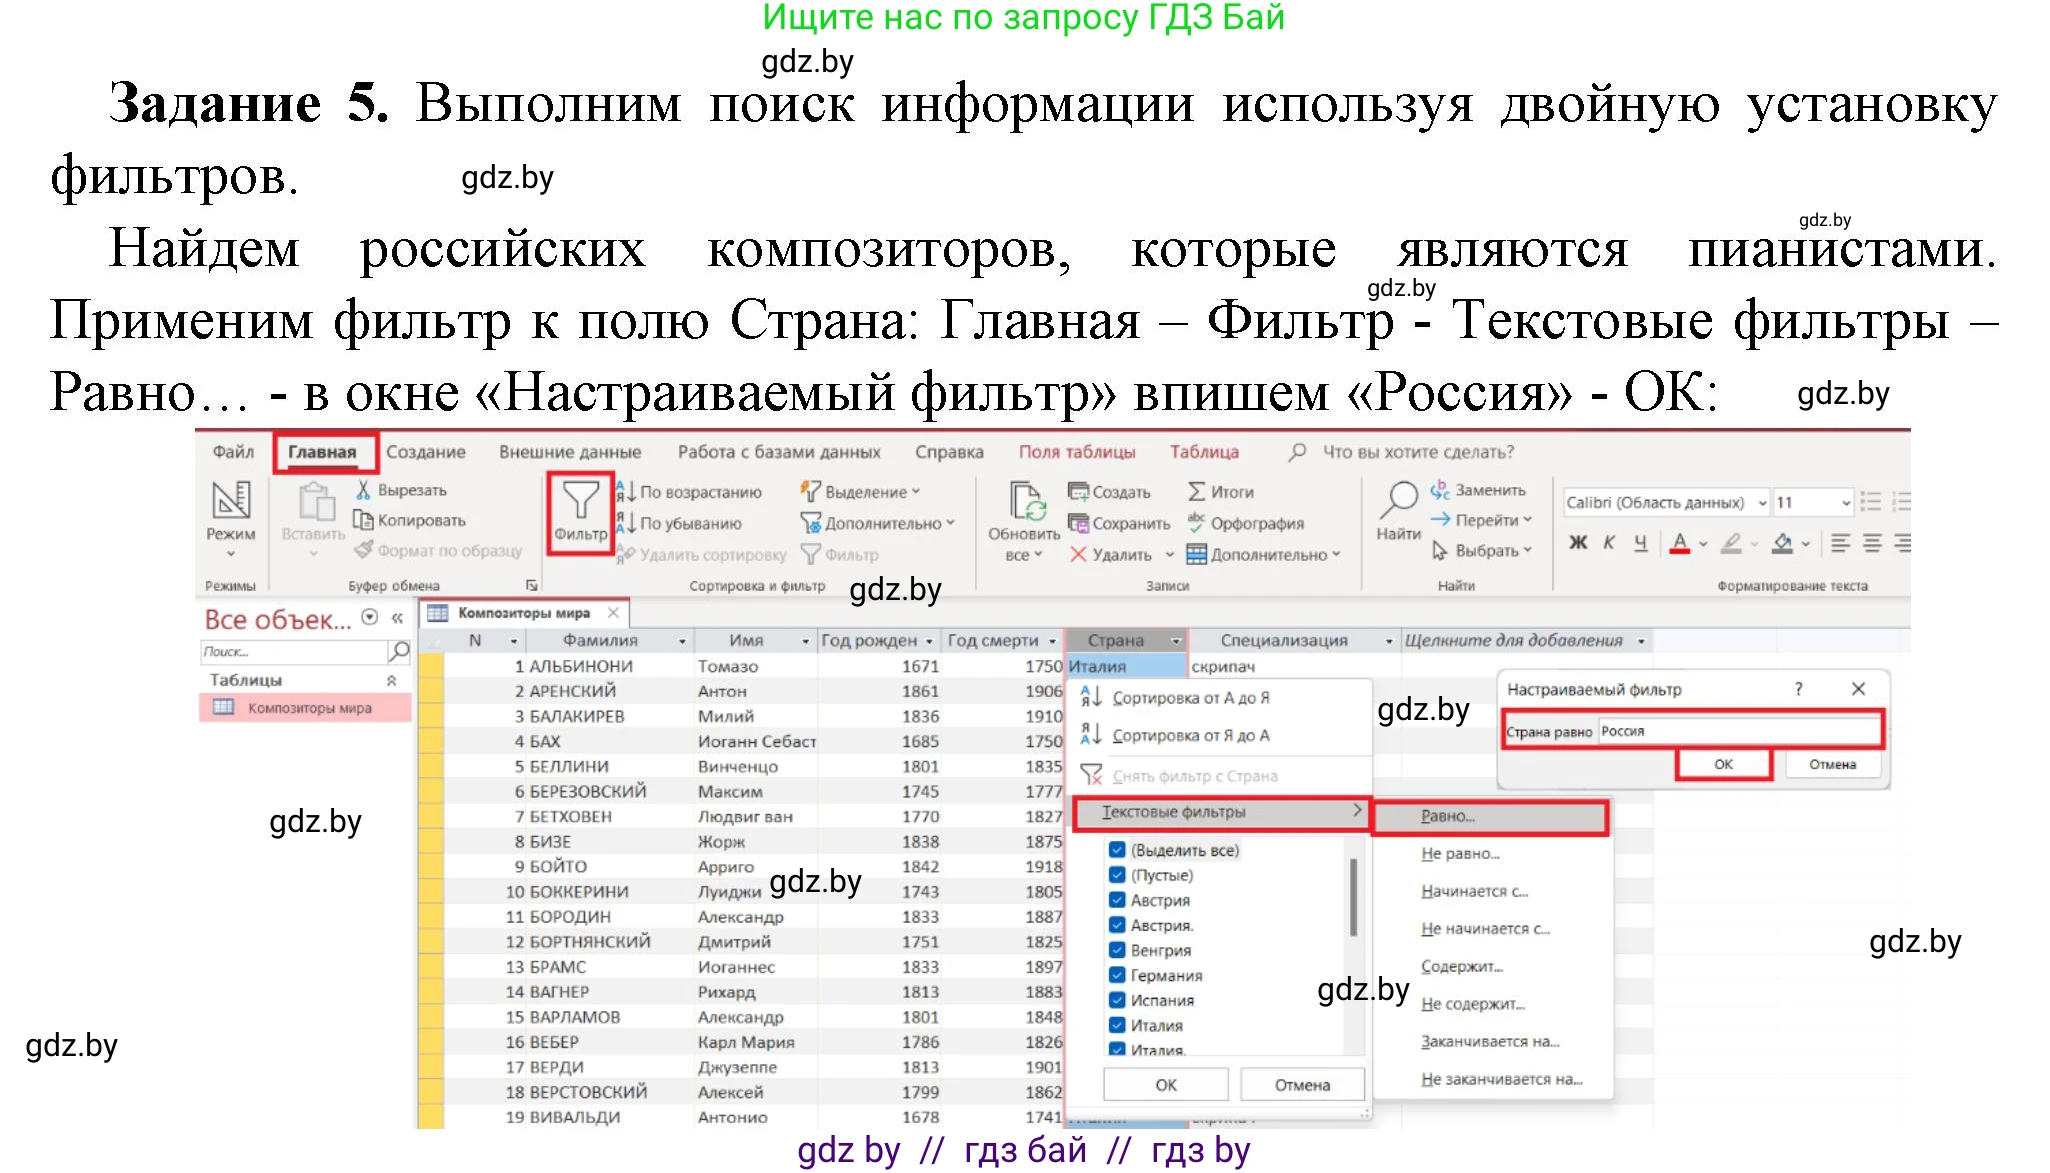Screen dimensions: 2050x1173
Task: Uncheck Австрия in the filter list
Action: [x=1117, y=899]
